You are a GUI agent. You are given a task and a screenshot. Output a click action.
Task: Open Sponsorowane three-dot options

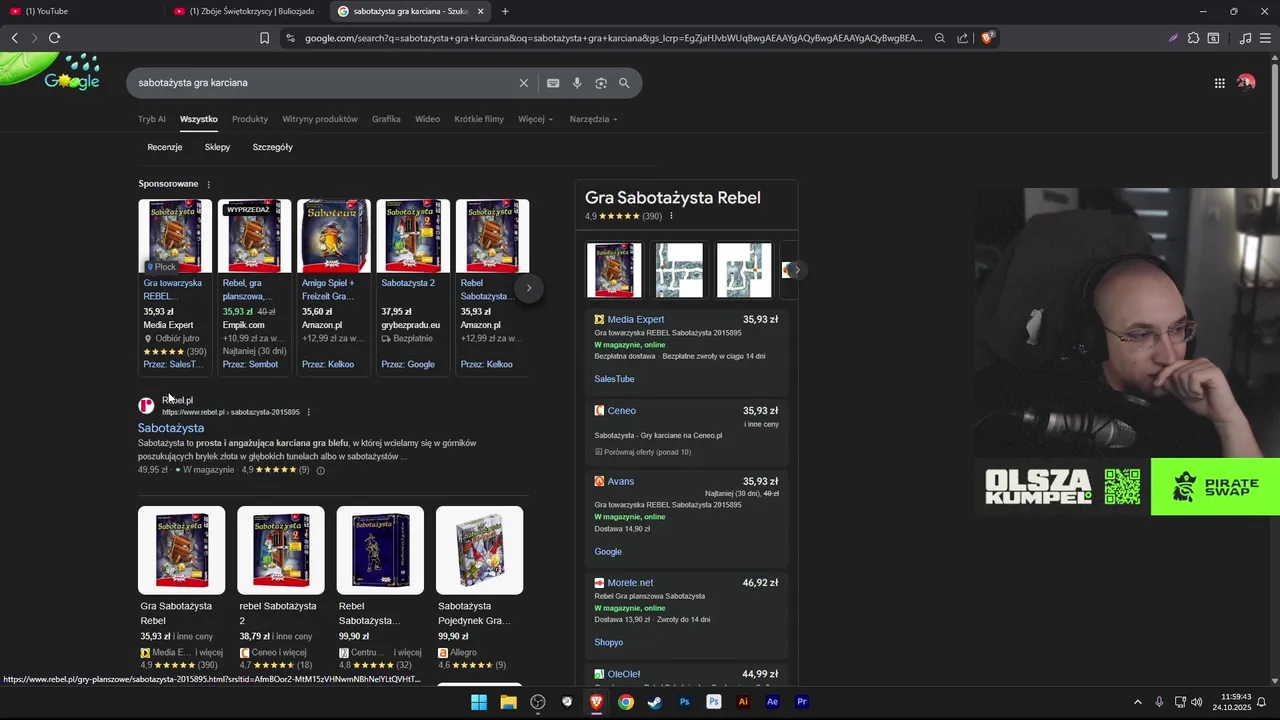point(209,184)
